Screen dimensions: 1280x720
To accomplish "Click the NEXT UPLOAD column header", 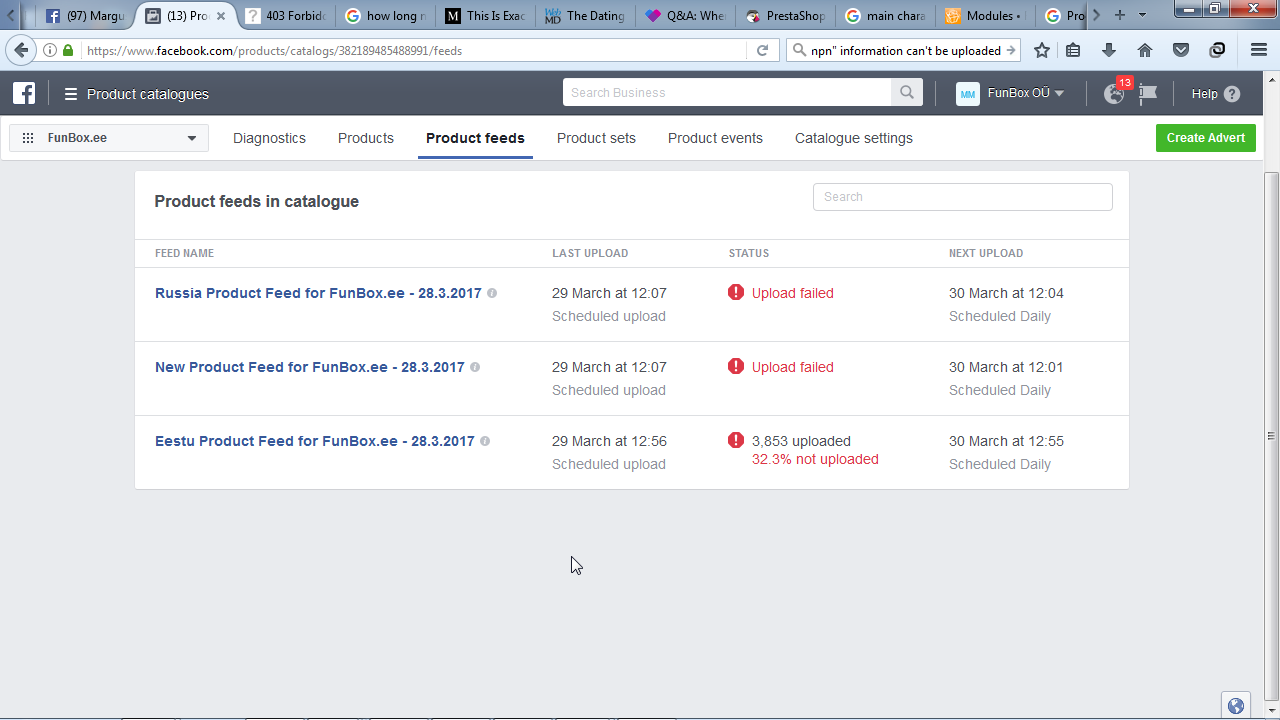I will [x=986, y=253].
